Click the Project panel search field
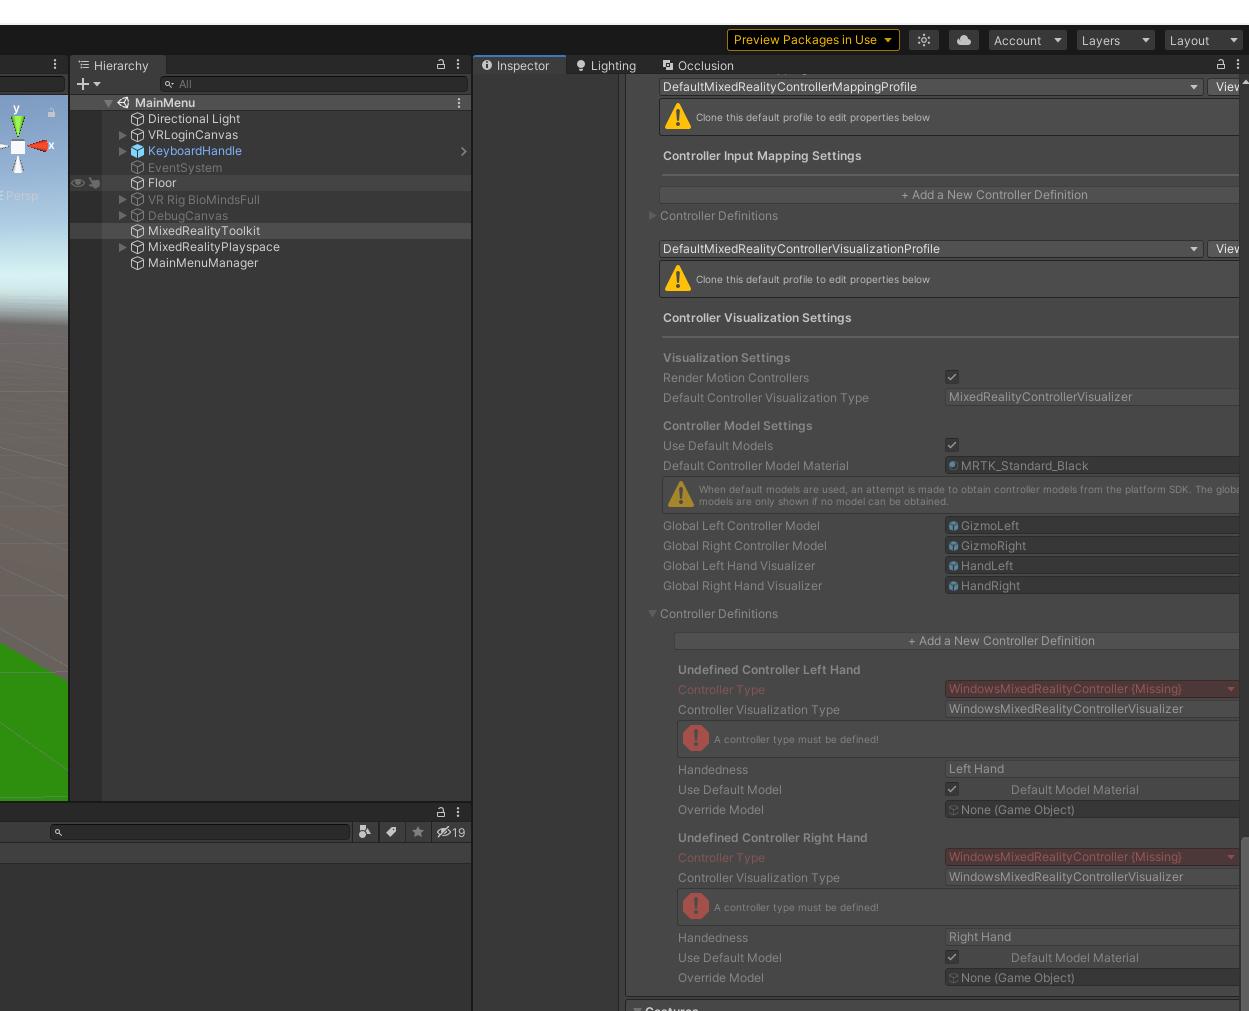Viewport: 1249px width, 1011px height. (x=200, y=832)
